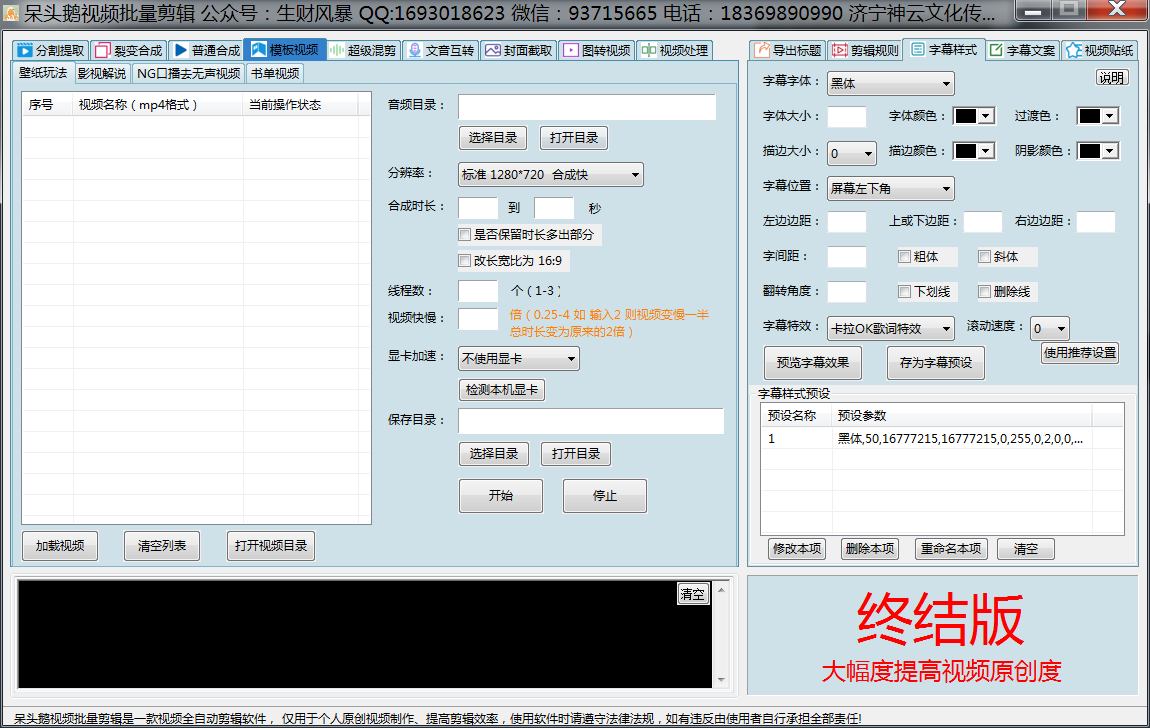Click the 重命名本项 button
Image resolution: width=1150 pixels, height=728 pixels.
click(x=951, y=548)
